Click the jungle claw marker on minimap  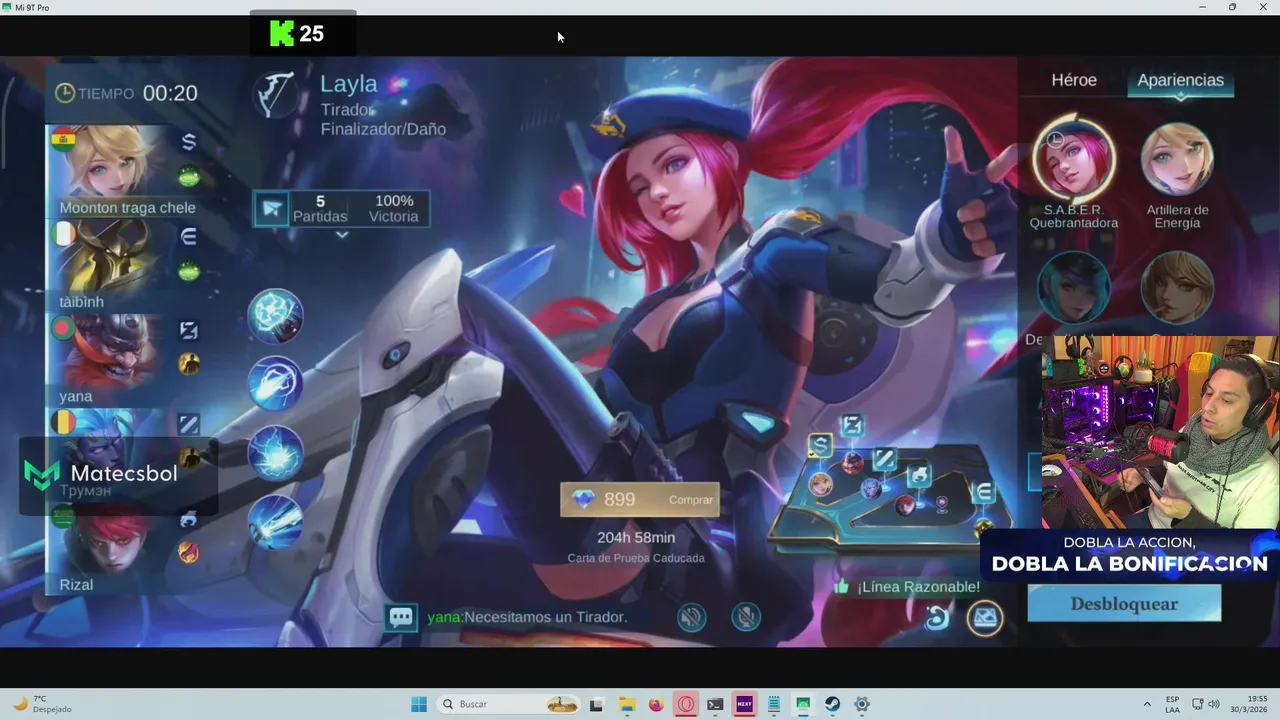pyautogui.click(x=919, y=475)
